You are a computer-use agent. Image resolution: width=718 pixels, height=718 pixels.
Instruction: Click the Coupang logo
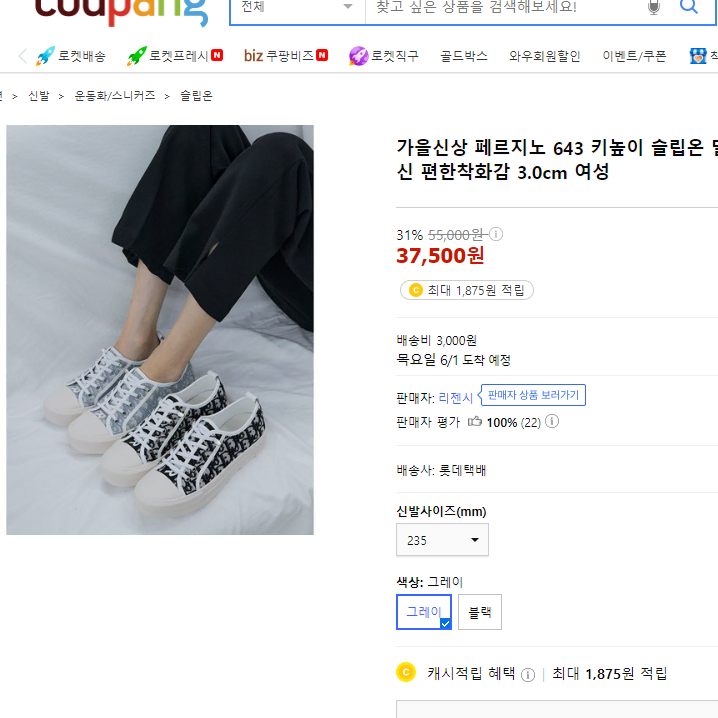pos(121,10)
